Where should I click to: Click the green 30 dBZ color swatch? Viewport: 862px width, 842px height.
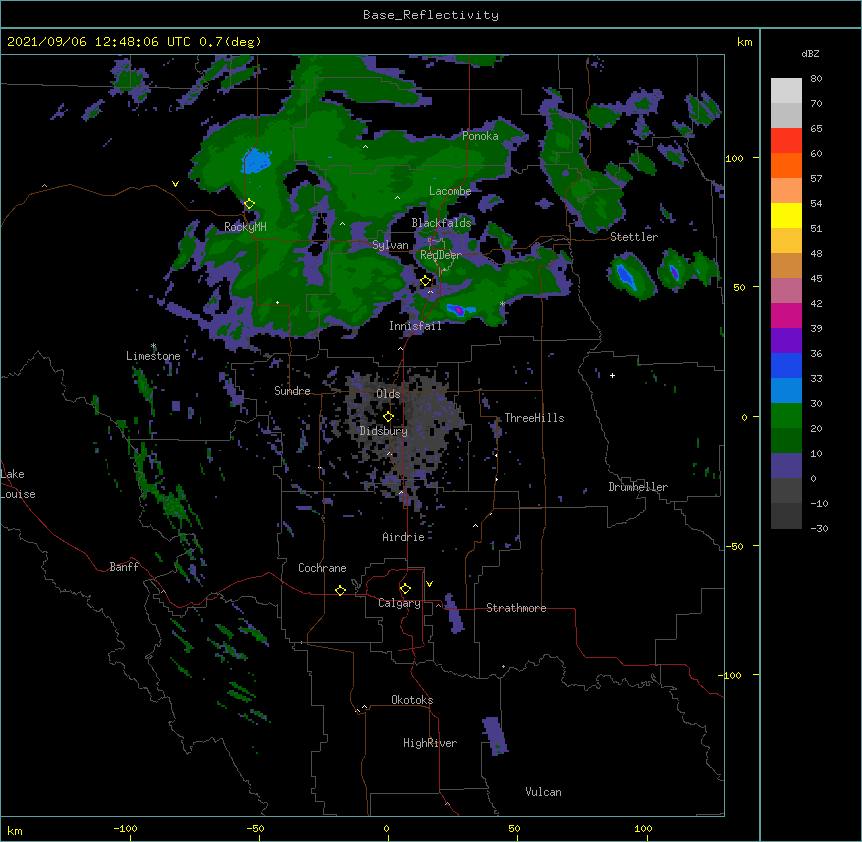(x=786, y=416)
